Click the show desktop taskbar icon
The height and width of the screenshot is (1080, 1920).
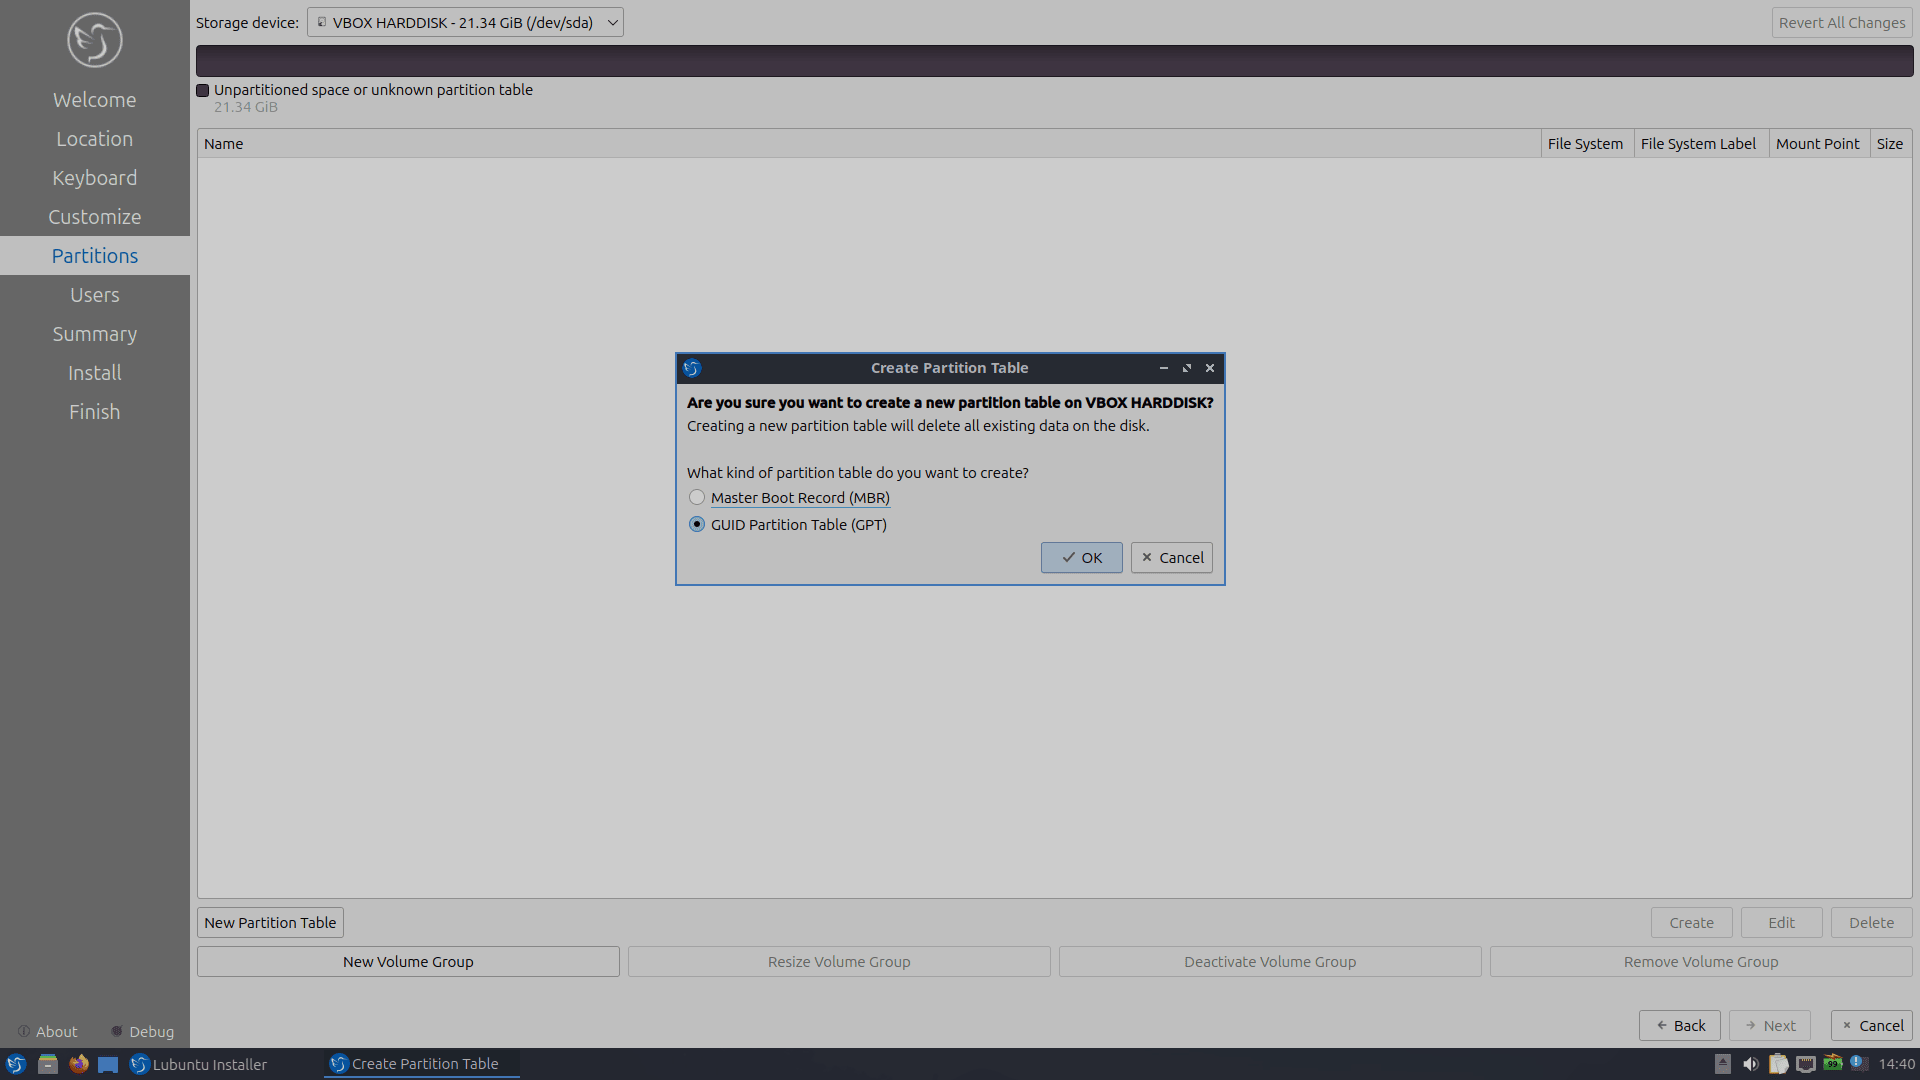tap(108, 1064)
